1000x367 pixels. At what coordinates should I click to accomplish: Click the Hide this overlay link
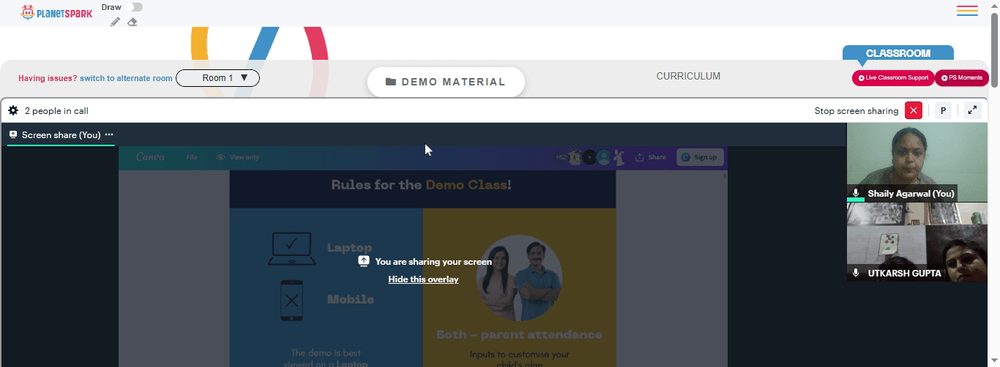(423, 280)
